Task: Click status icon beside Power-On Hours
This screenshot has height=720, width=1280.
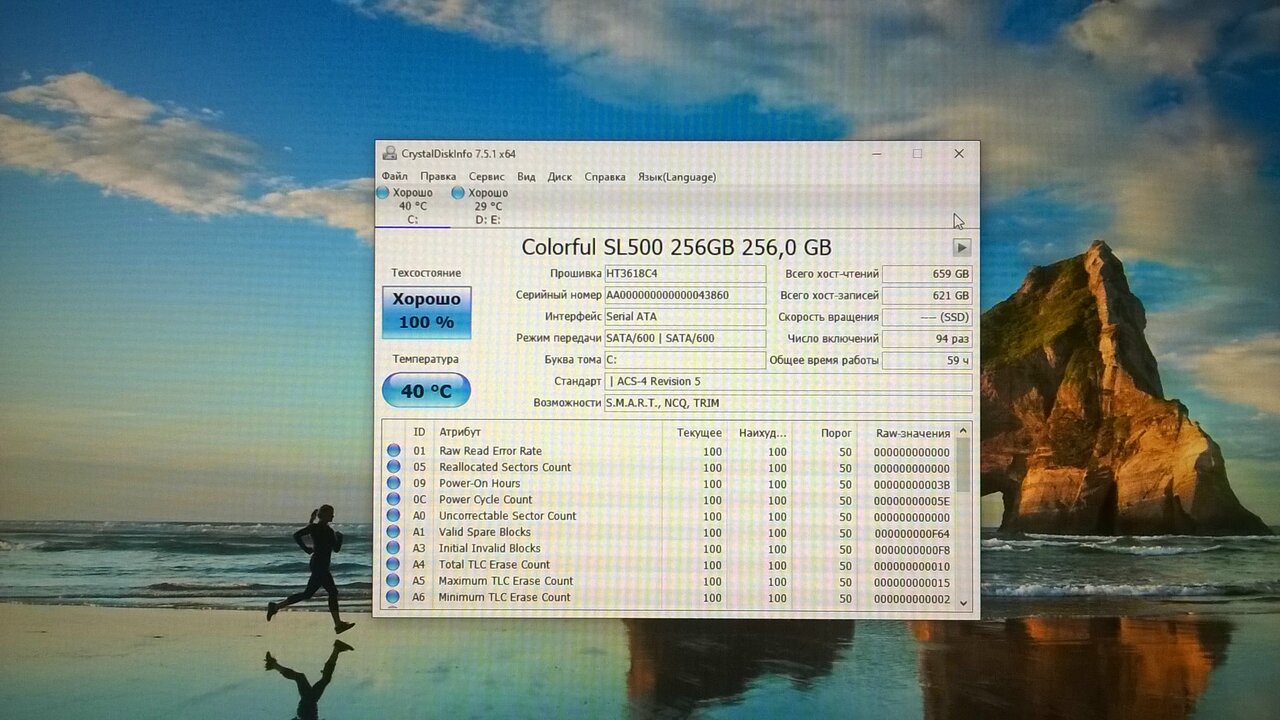Action: (x=394, y=484)
